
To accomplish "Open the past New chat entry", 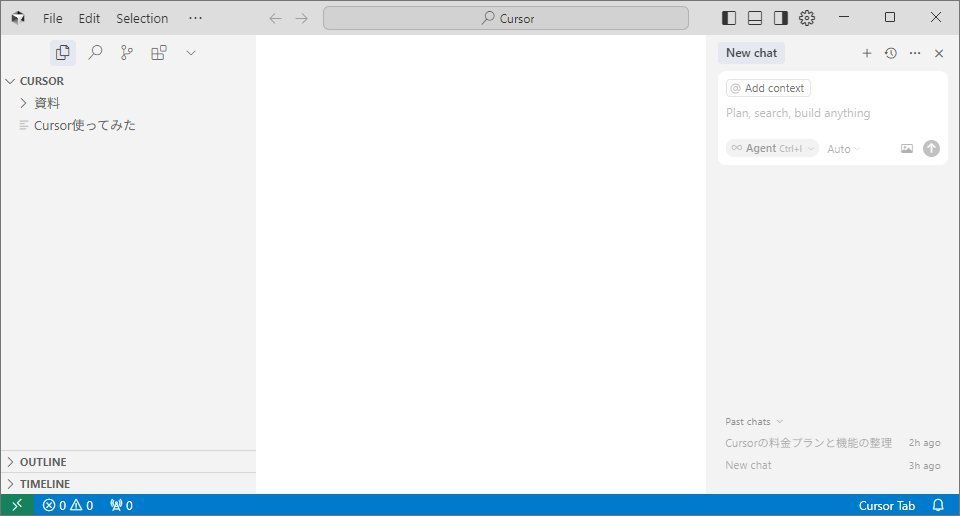I will pyautogui.click(x=833, y=465).
